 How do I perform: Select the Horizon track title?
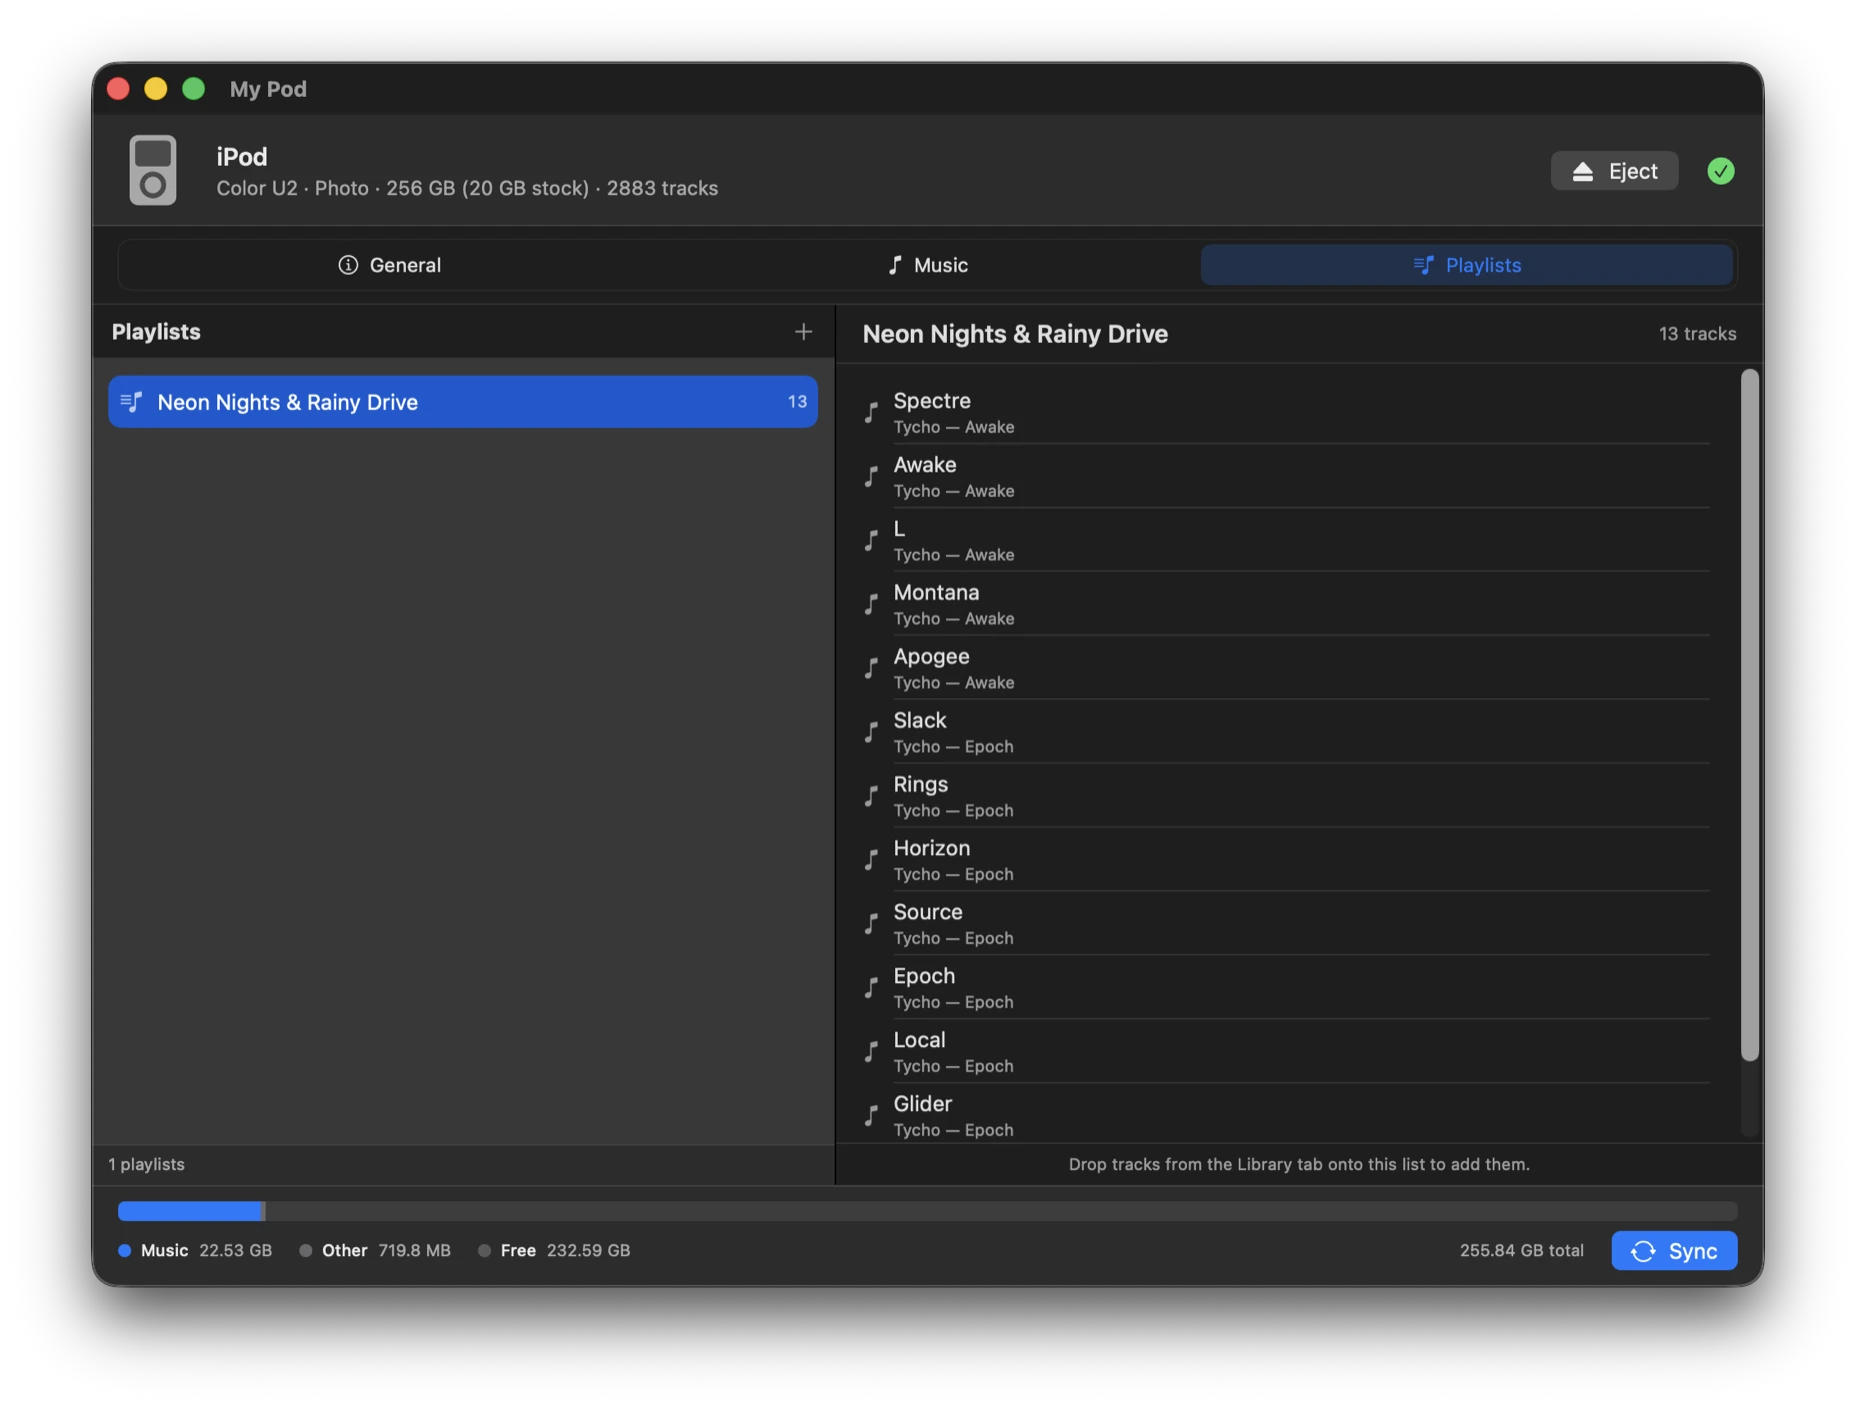point(931,848)
